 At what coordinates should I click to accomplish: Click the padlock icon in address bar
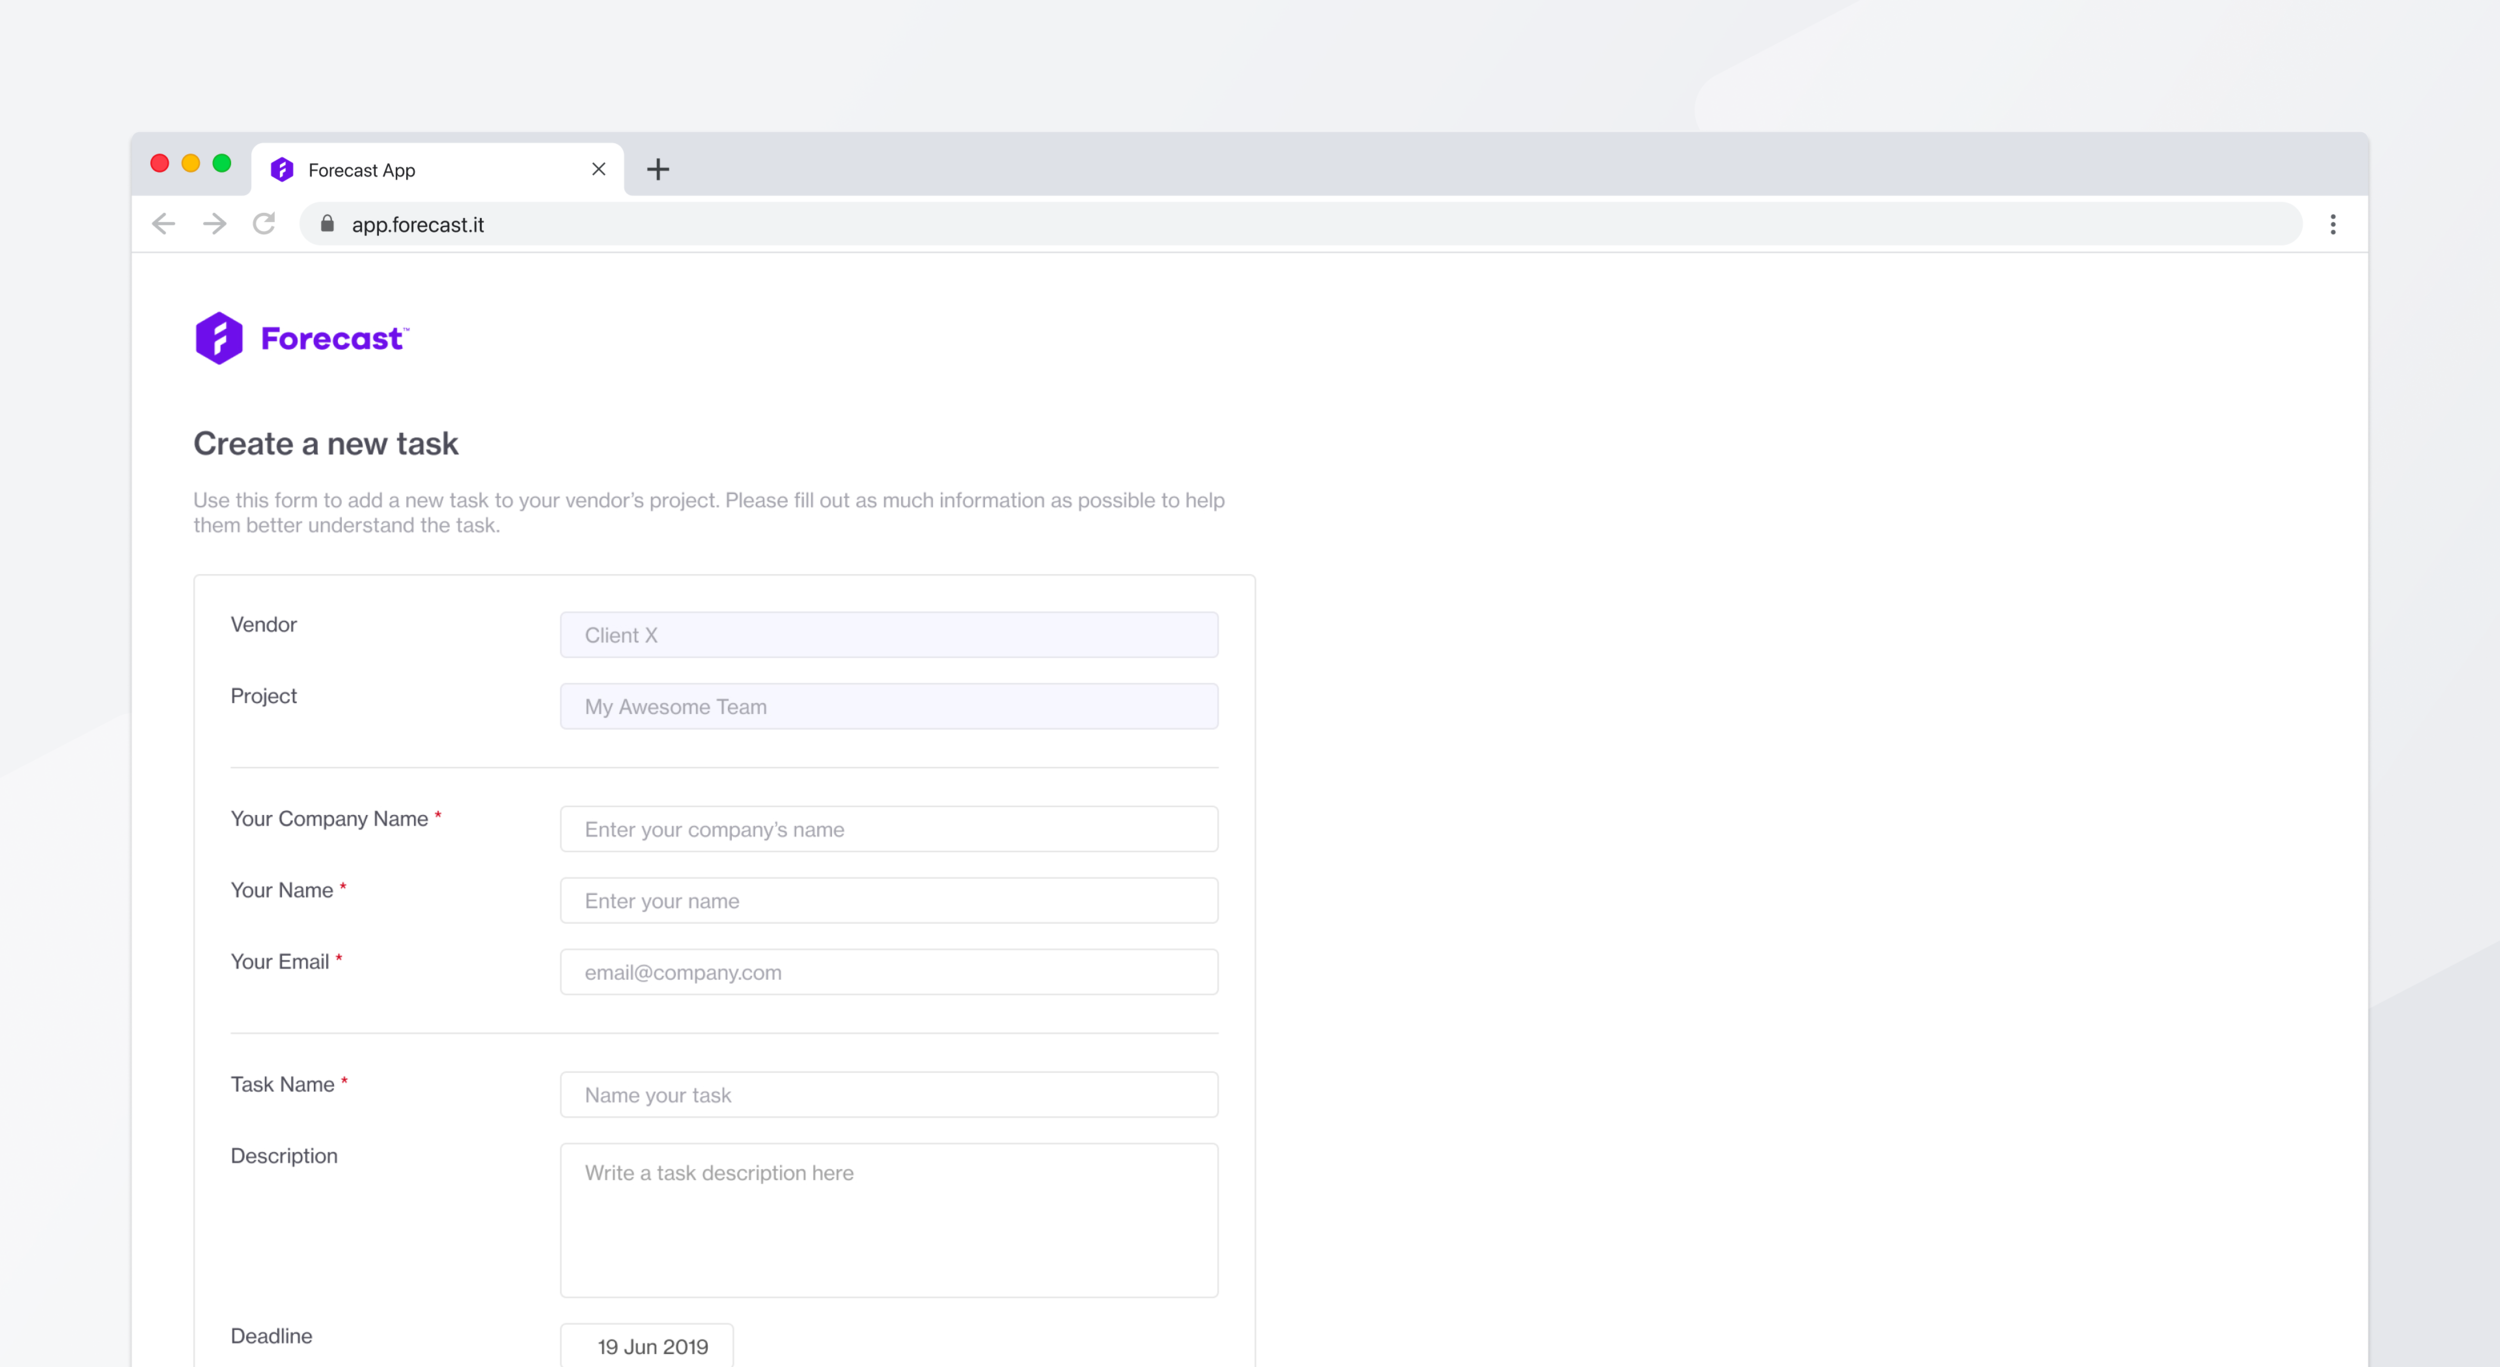pos(327,224)
